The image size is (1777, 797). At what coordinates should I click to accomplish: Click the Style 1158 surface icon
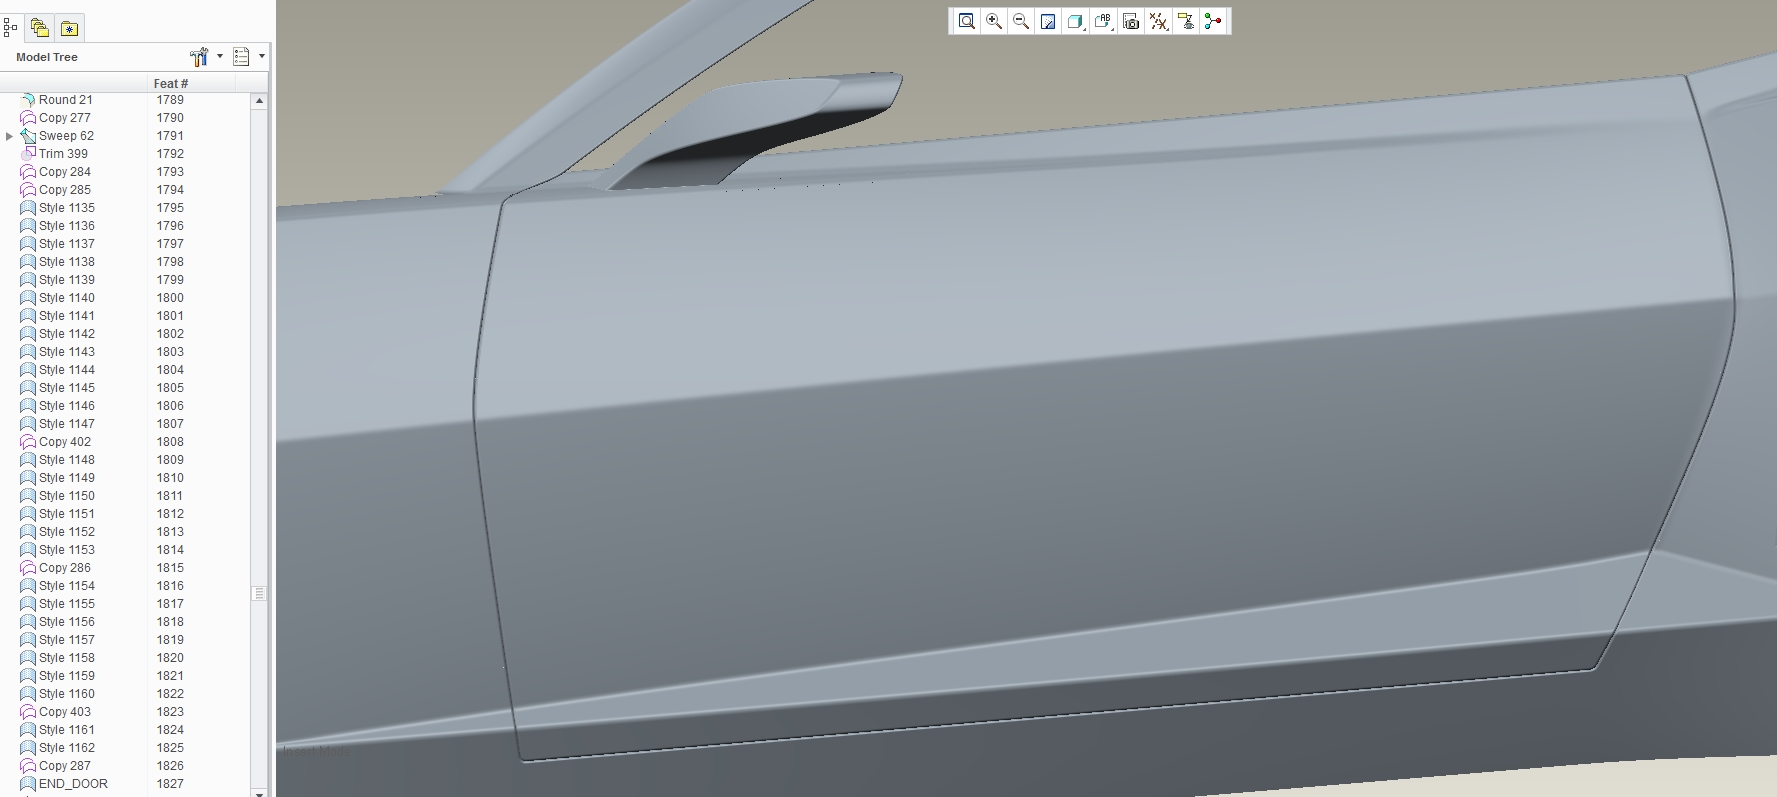28,658
